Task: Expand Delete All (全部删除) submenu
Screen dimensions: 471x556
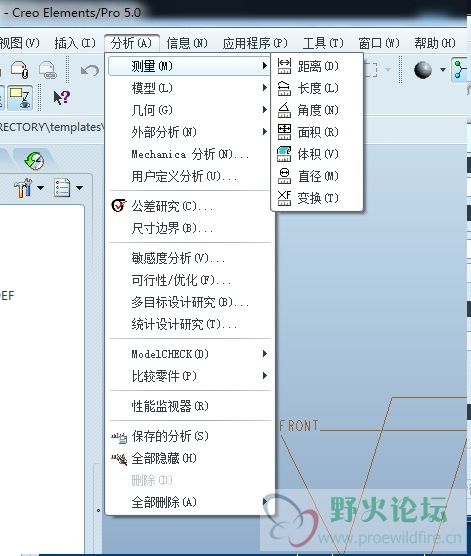Action: (190, 502)
